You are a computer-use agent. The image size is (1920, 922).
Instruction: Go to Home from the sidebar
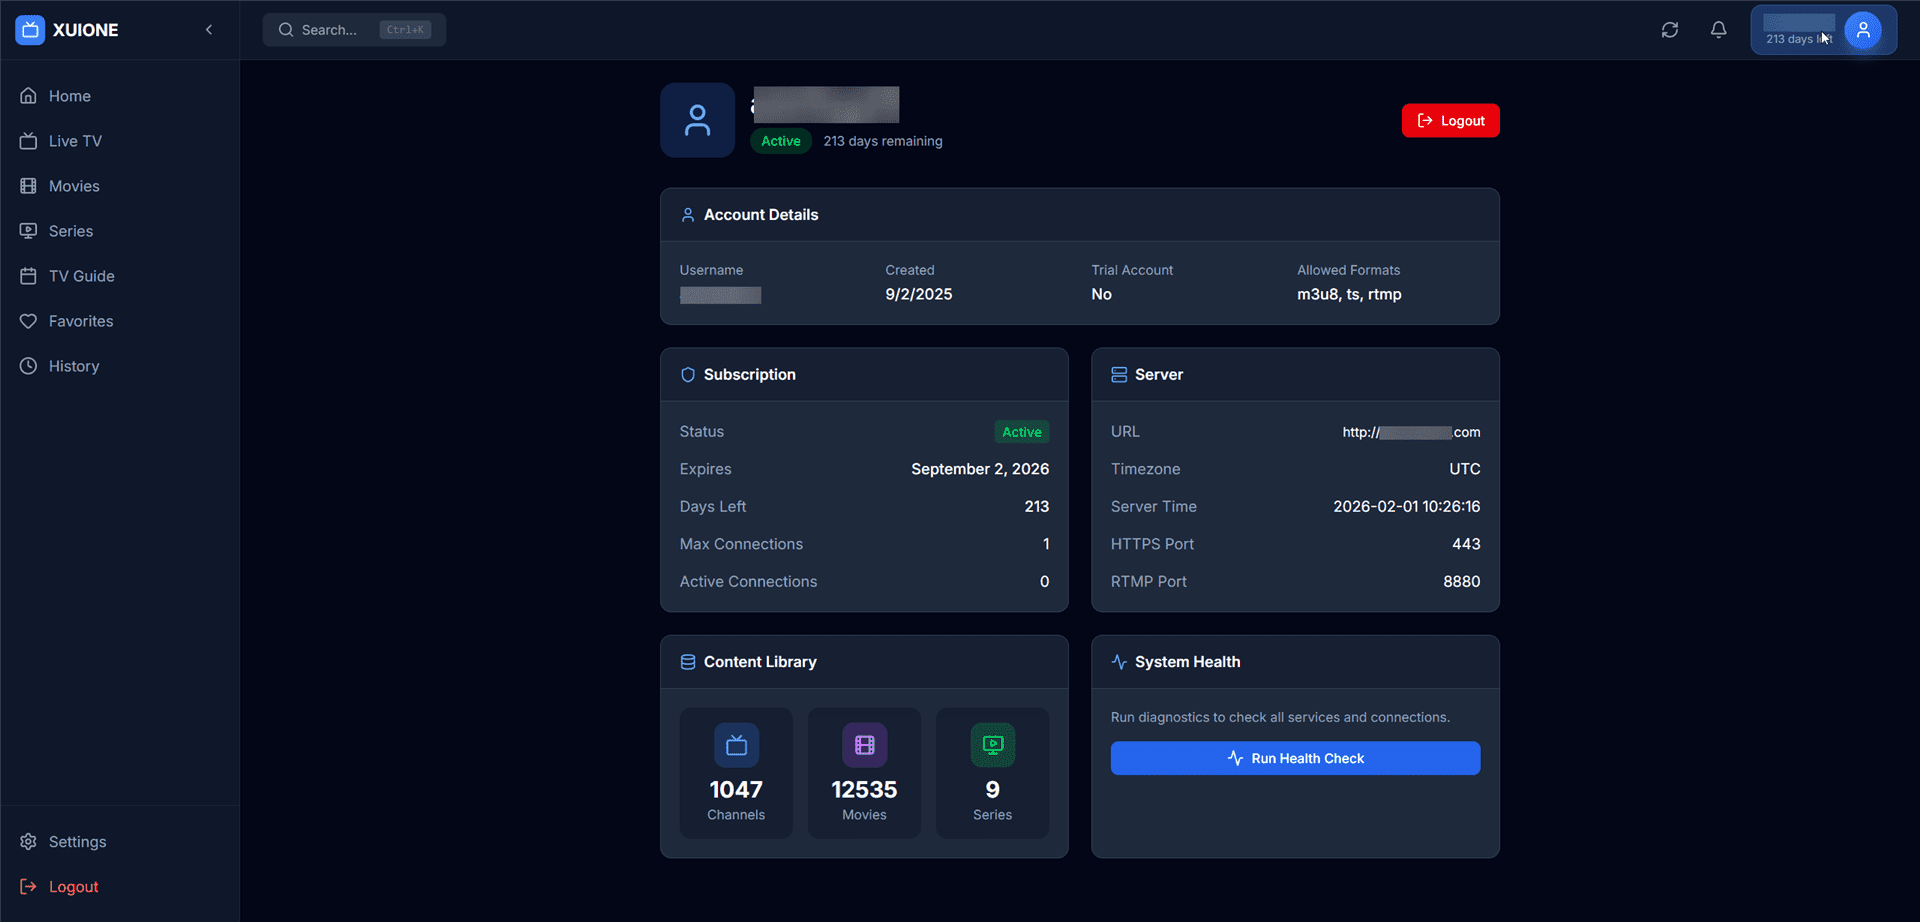click(x=70, y=96)
